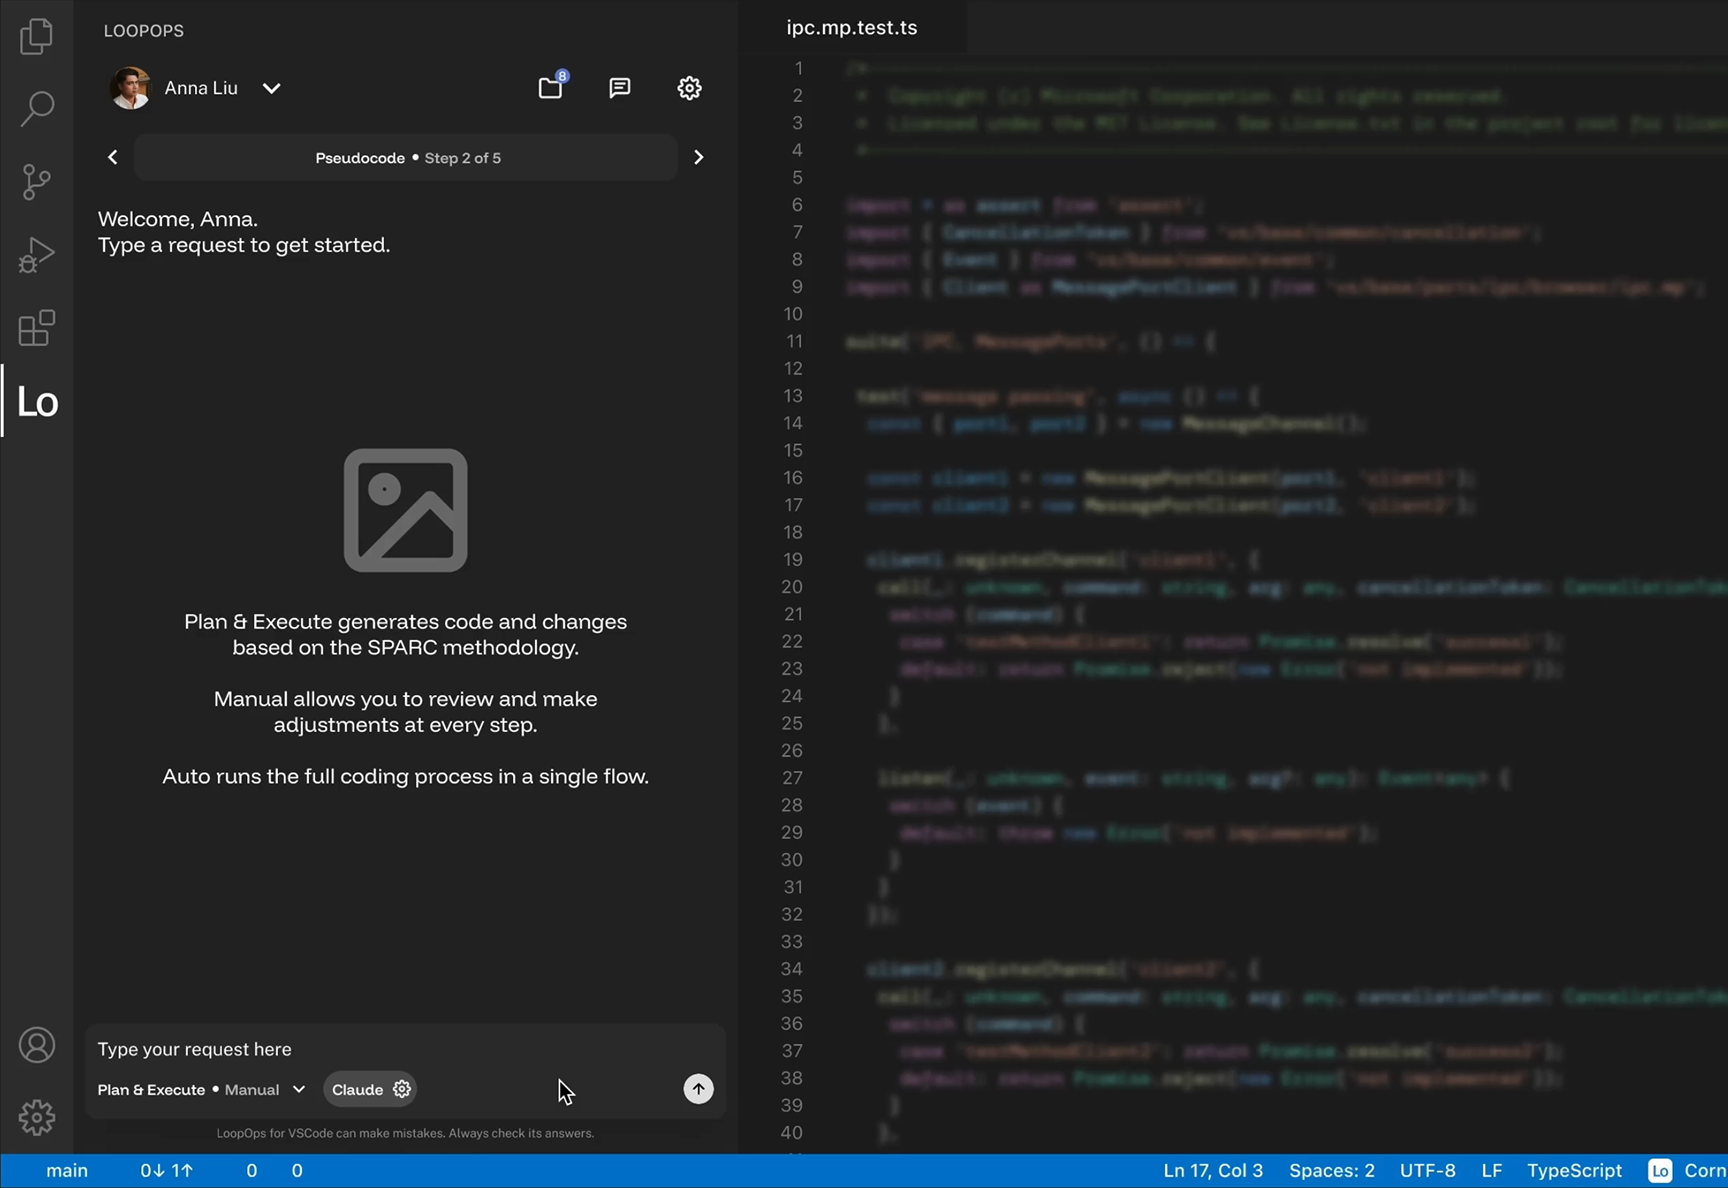
Task: Open the Accounts icon in activity bar
Action: coord(36,1045)
